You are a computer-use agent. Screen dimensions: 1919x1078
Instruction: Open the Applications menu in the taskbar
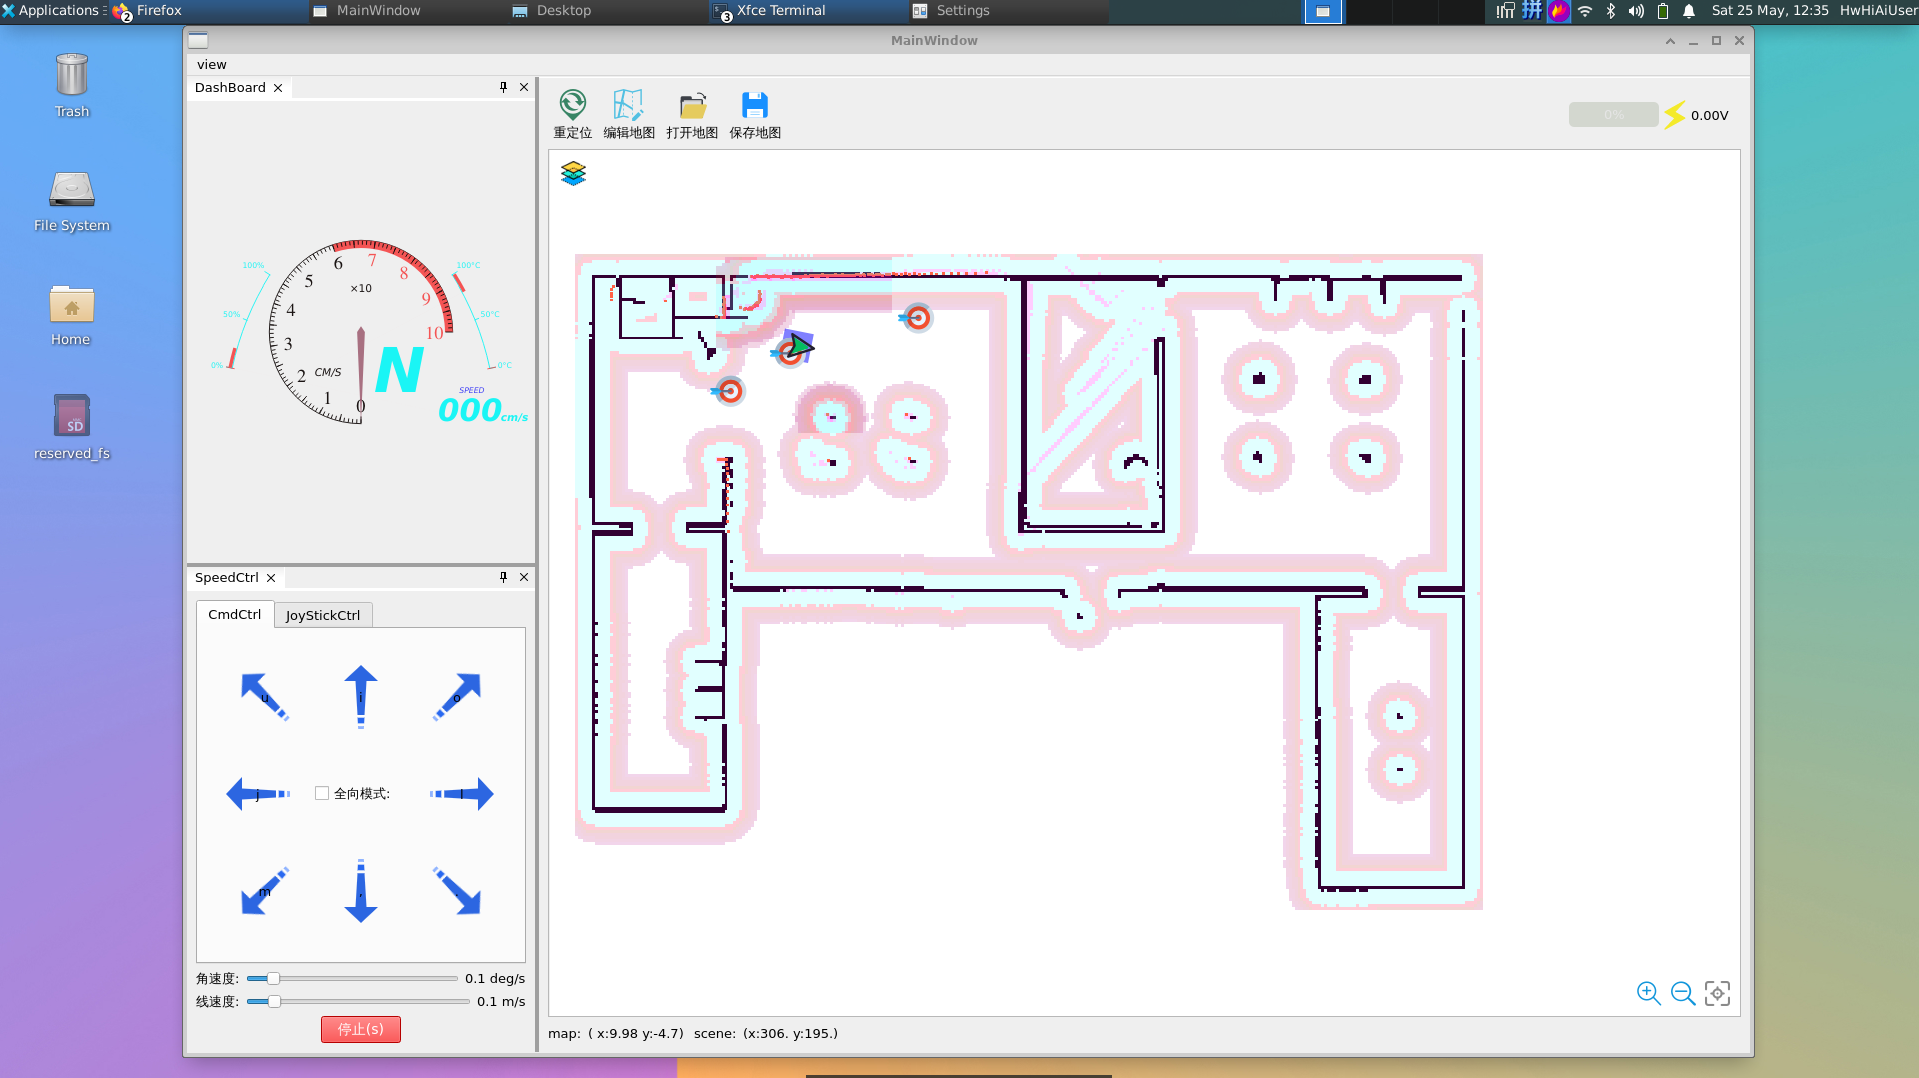pos(54,10)
